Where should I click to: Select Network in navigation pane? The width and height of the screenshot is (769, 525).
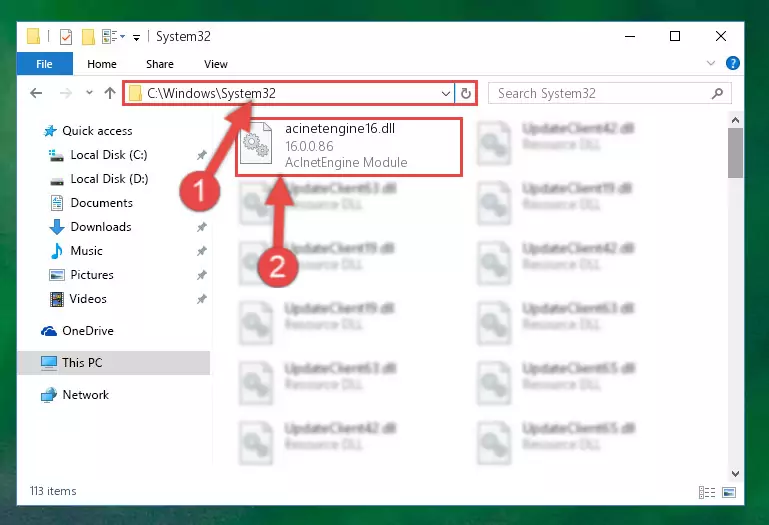click(x=85, y=395)
